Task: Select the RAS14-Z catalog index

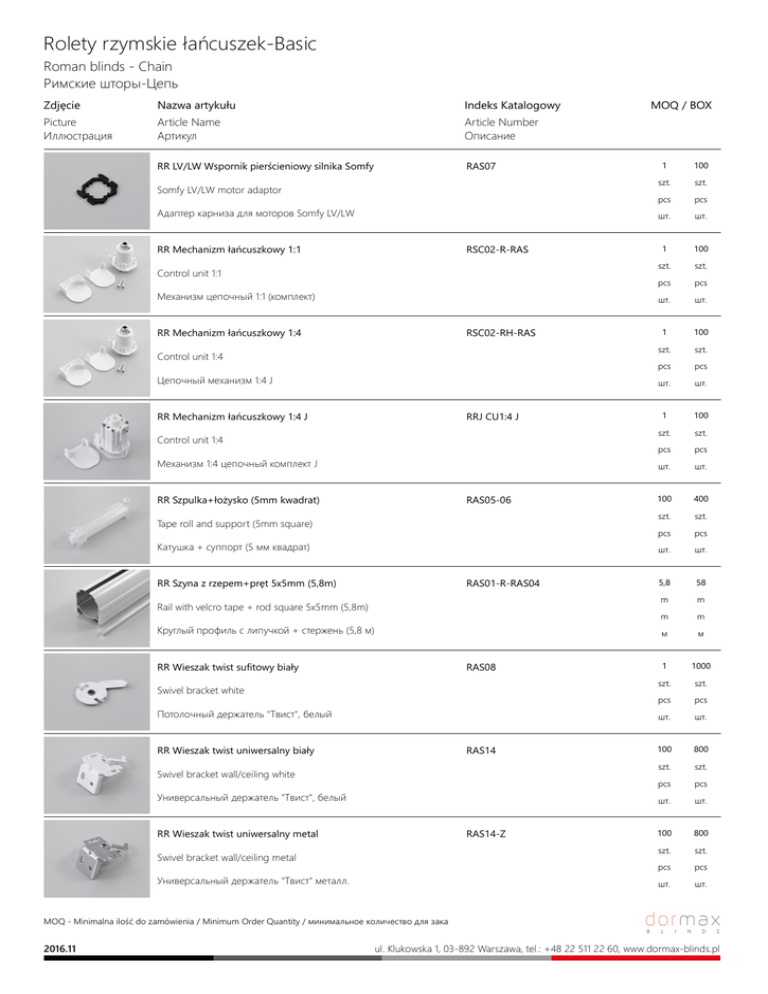Action: coord(486,834)
